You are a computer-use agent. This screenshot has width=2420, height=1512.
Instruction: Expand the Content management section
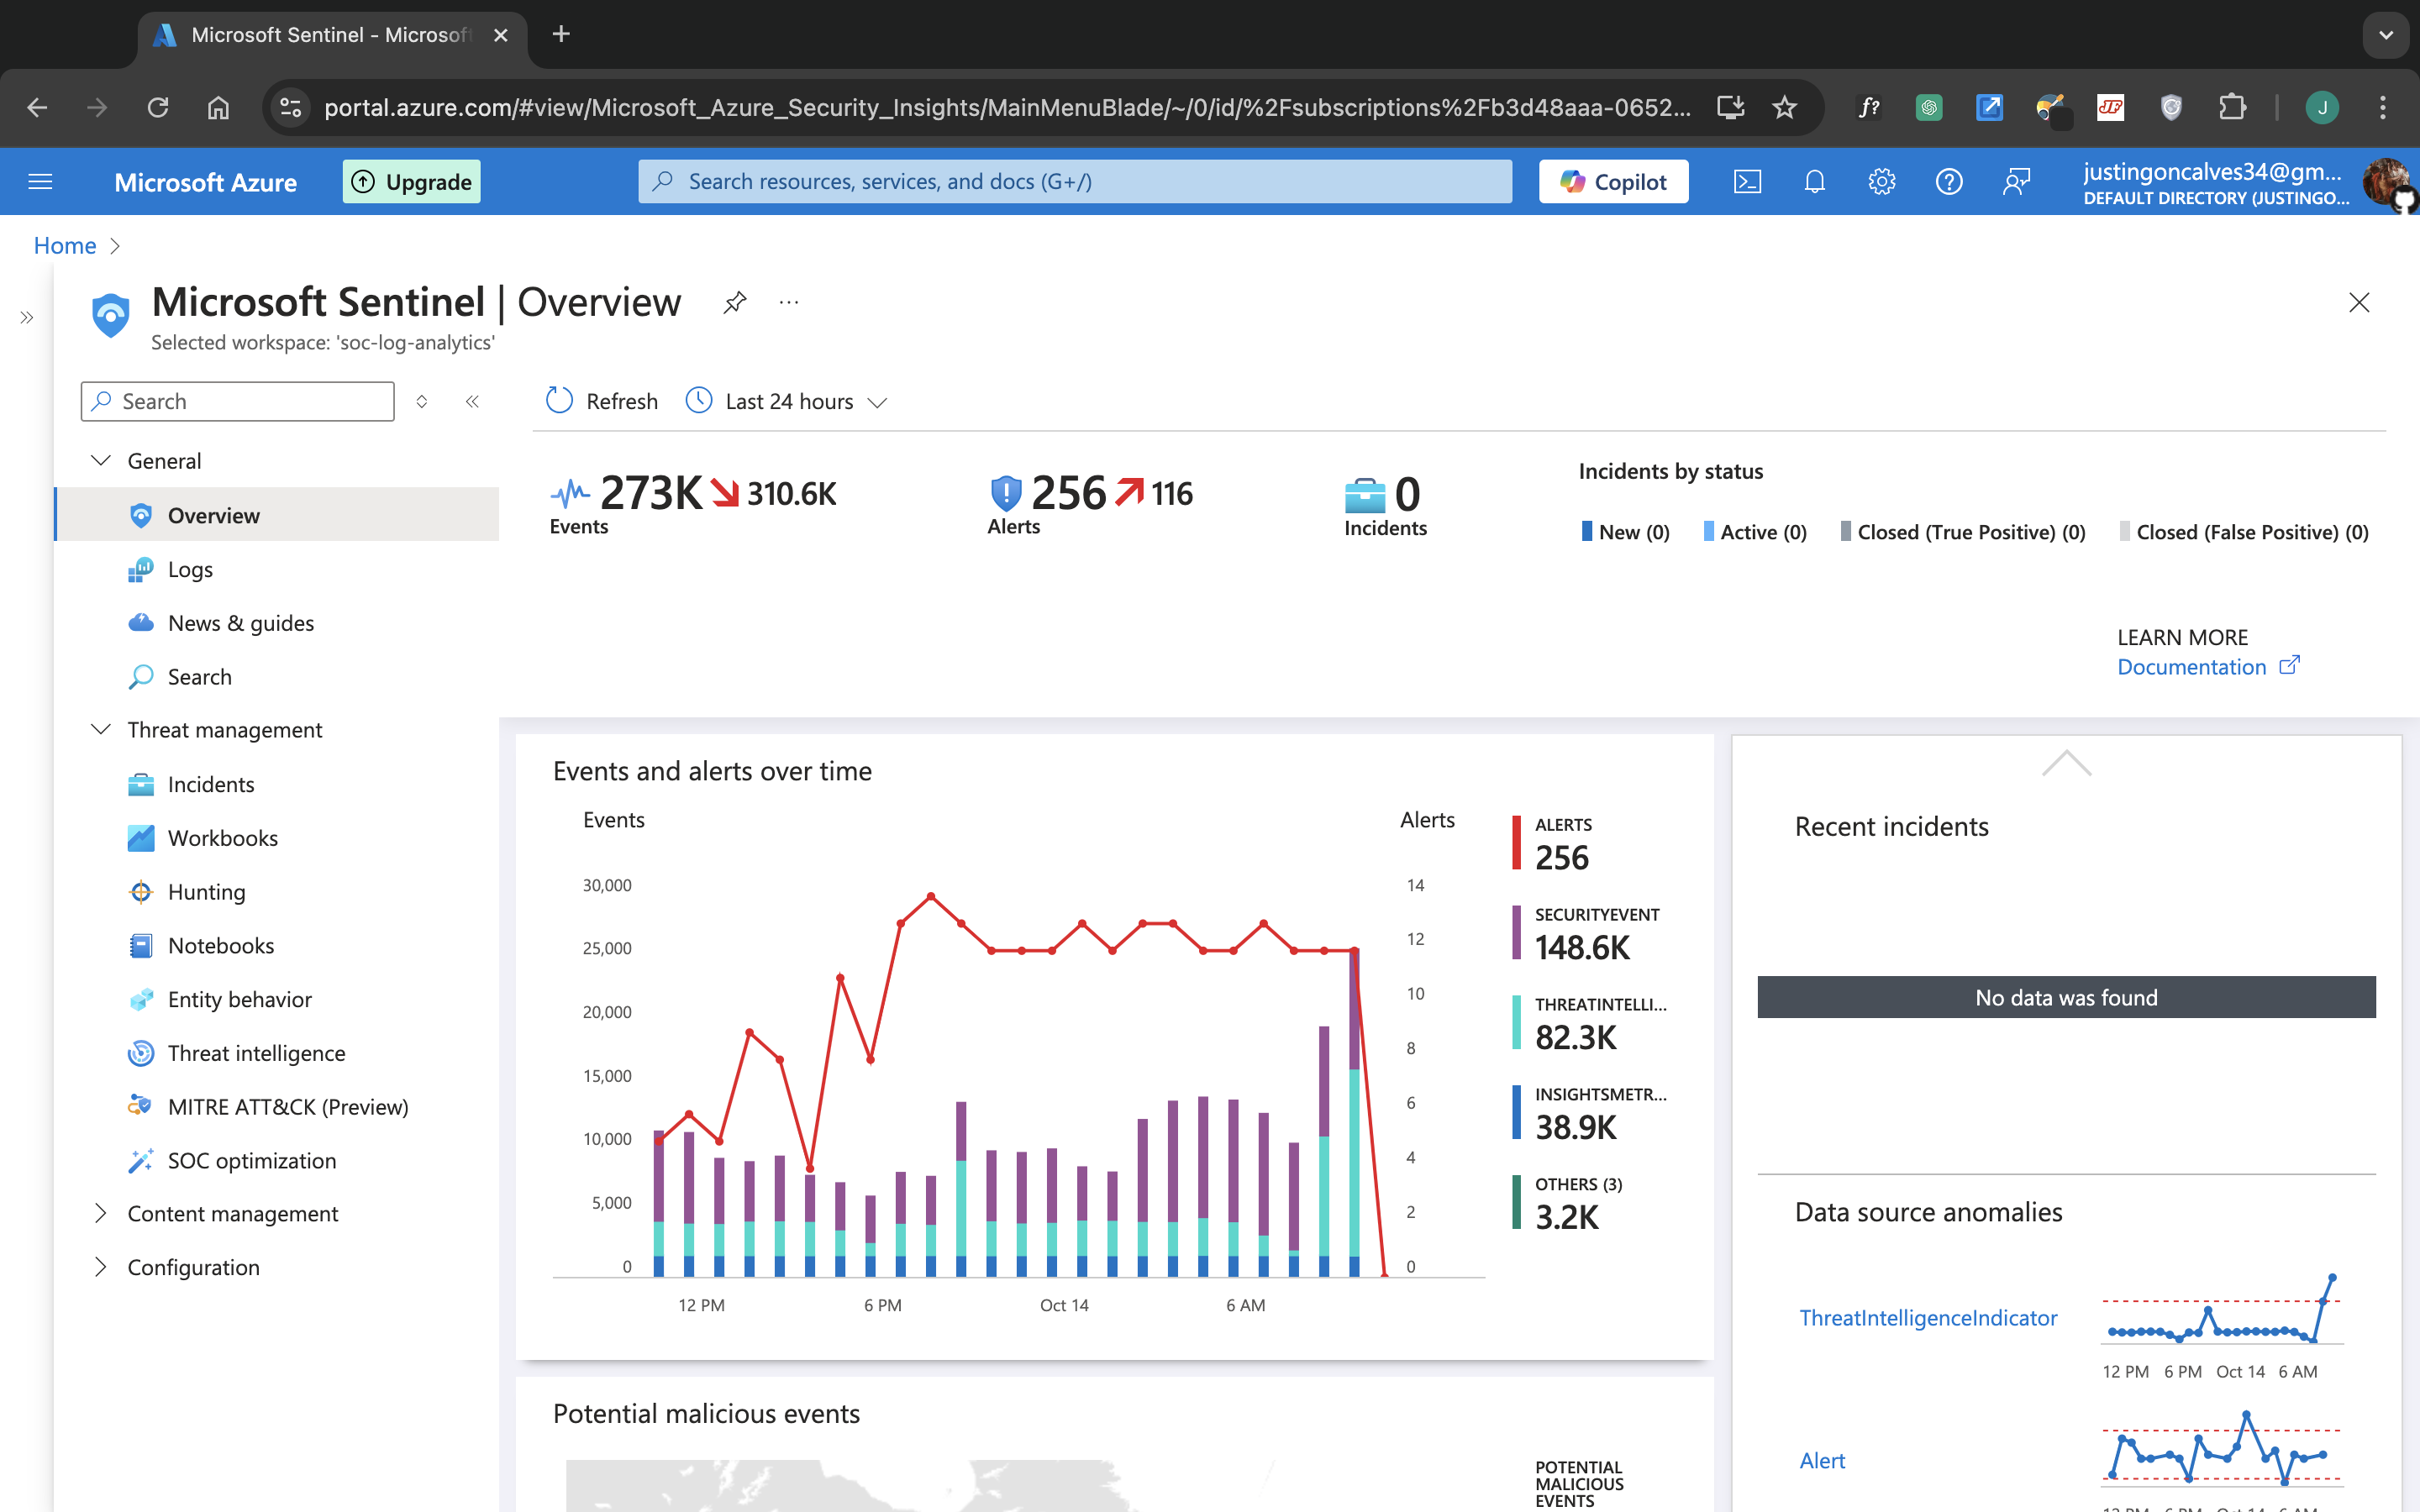point(101,1213)
